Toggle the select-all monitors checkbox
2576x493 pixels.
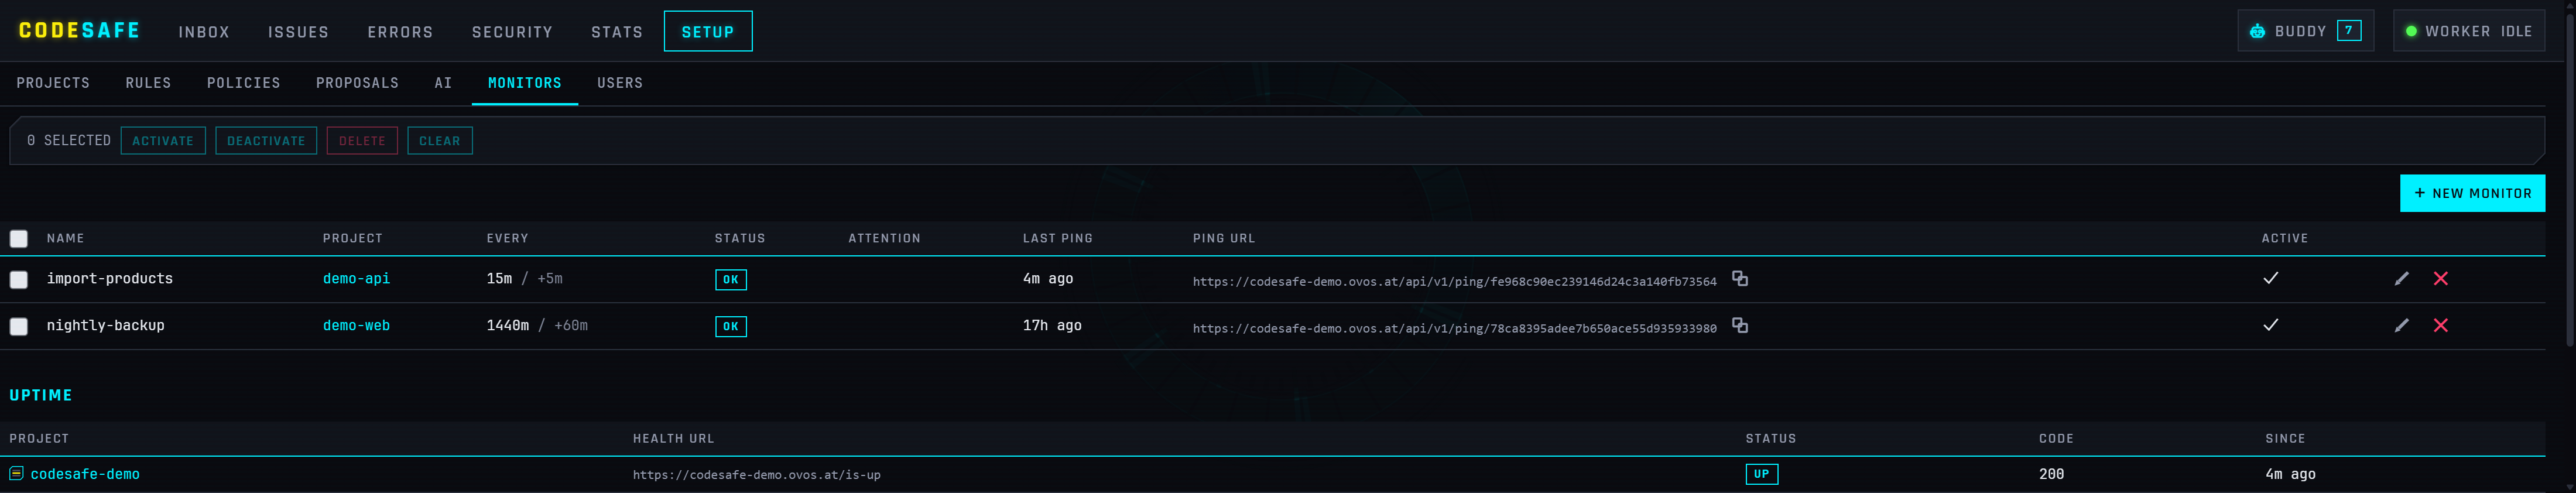19,239
